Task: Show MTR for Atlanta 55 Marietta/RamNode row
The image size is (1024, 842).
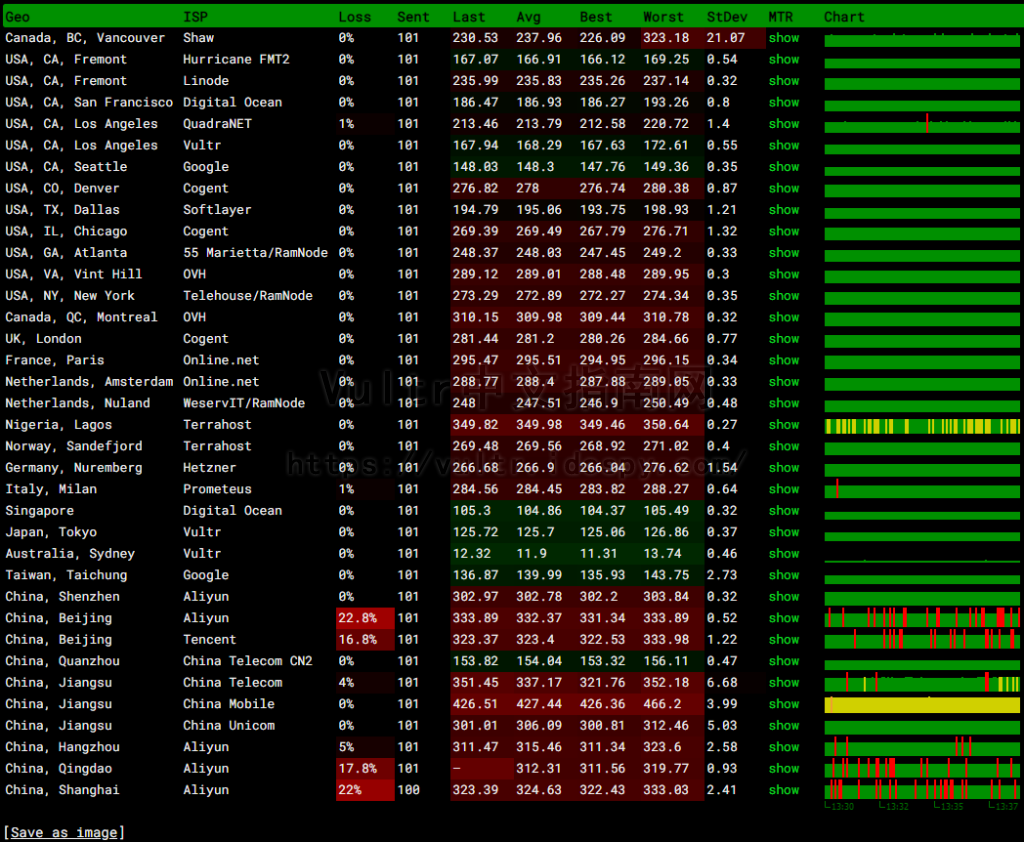Action: (x=784, y=253)
